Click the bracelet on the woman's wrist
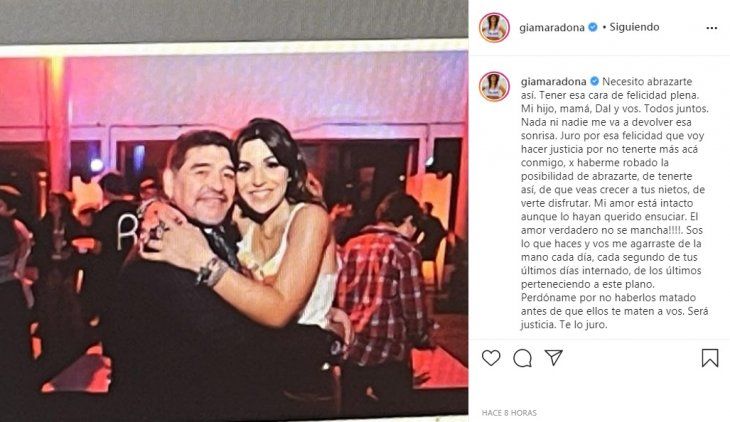The image size is (730, 422). pyautogui.click(x=212, y=272)
